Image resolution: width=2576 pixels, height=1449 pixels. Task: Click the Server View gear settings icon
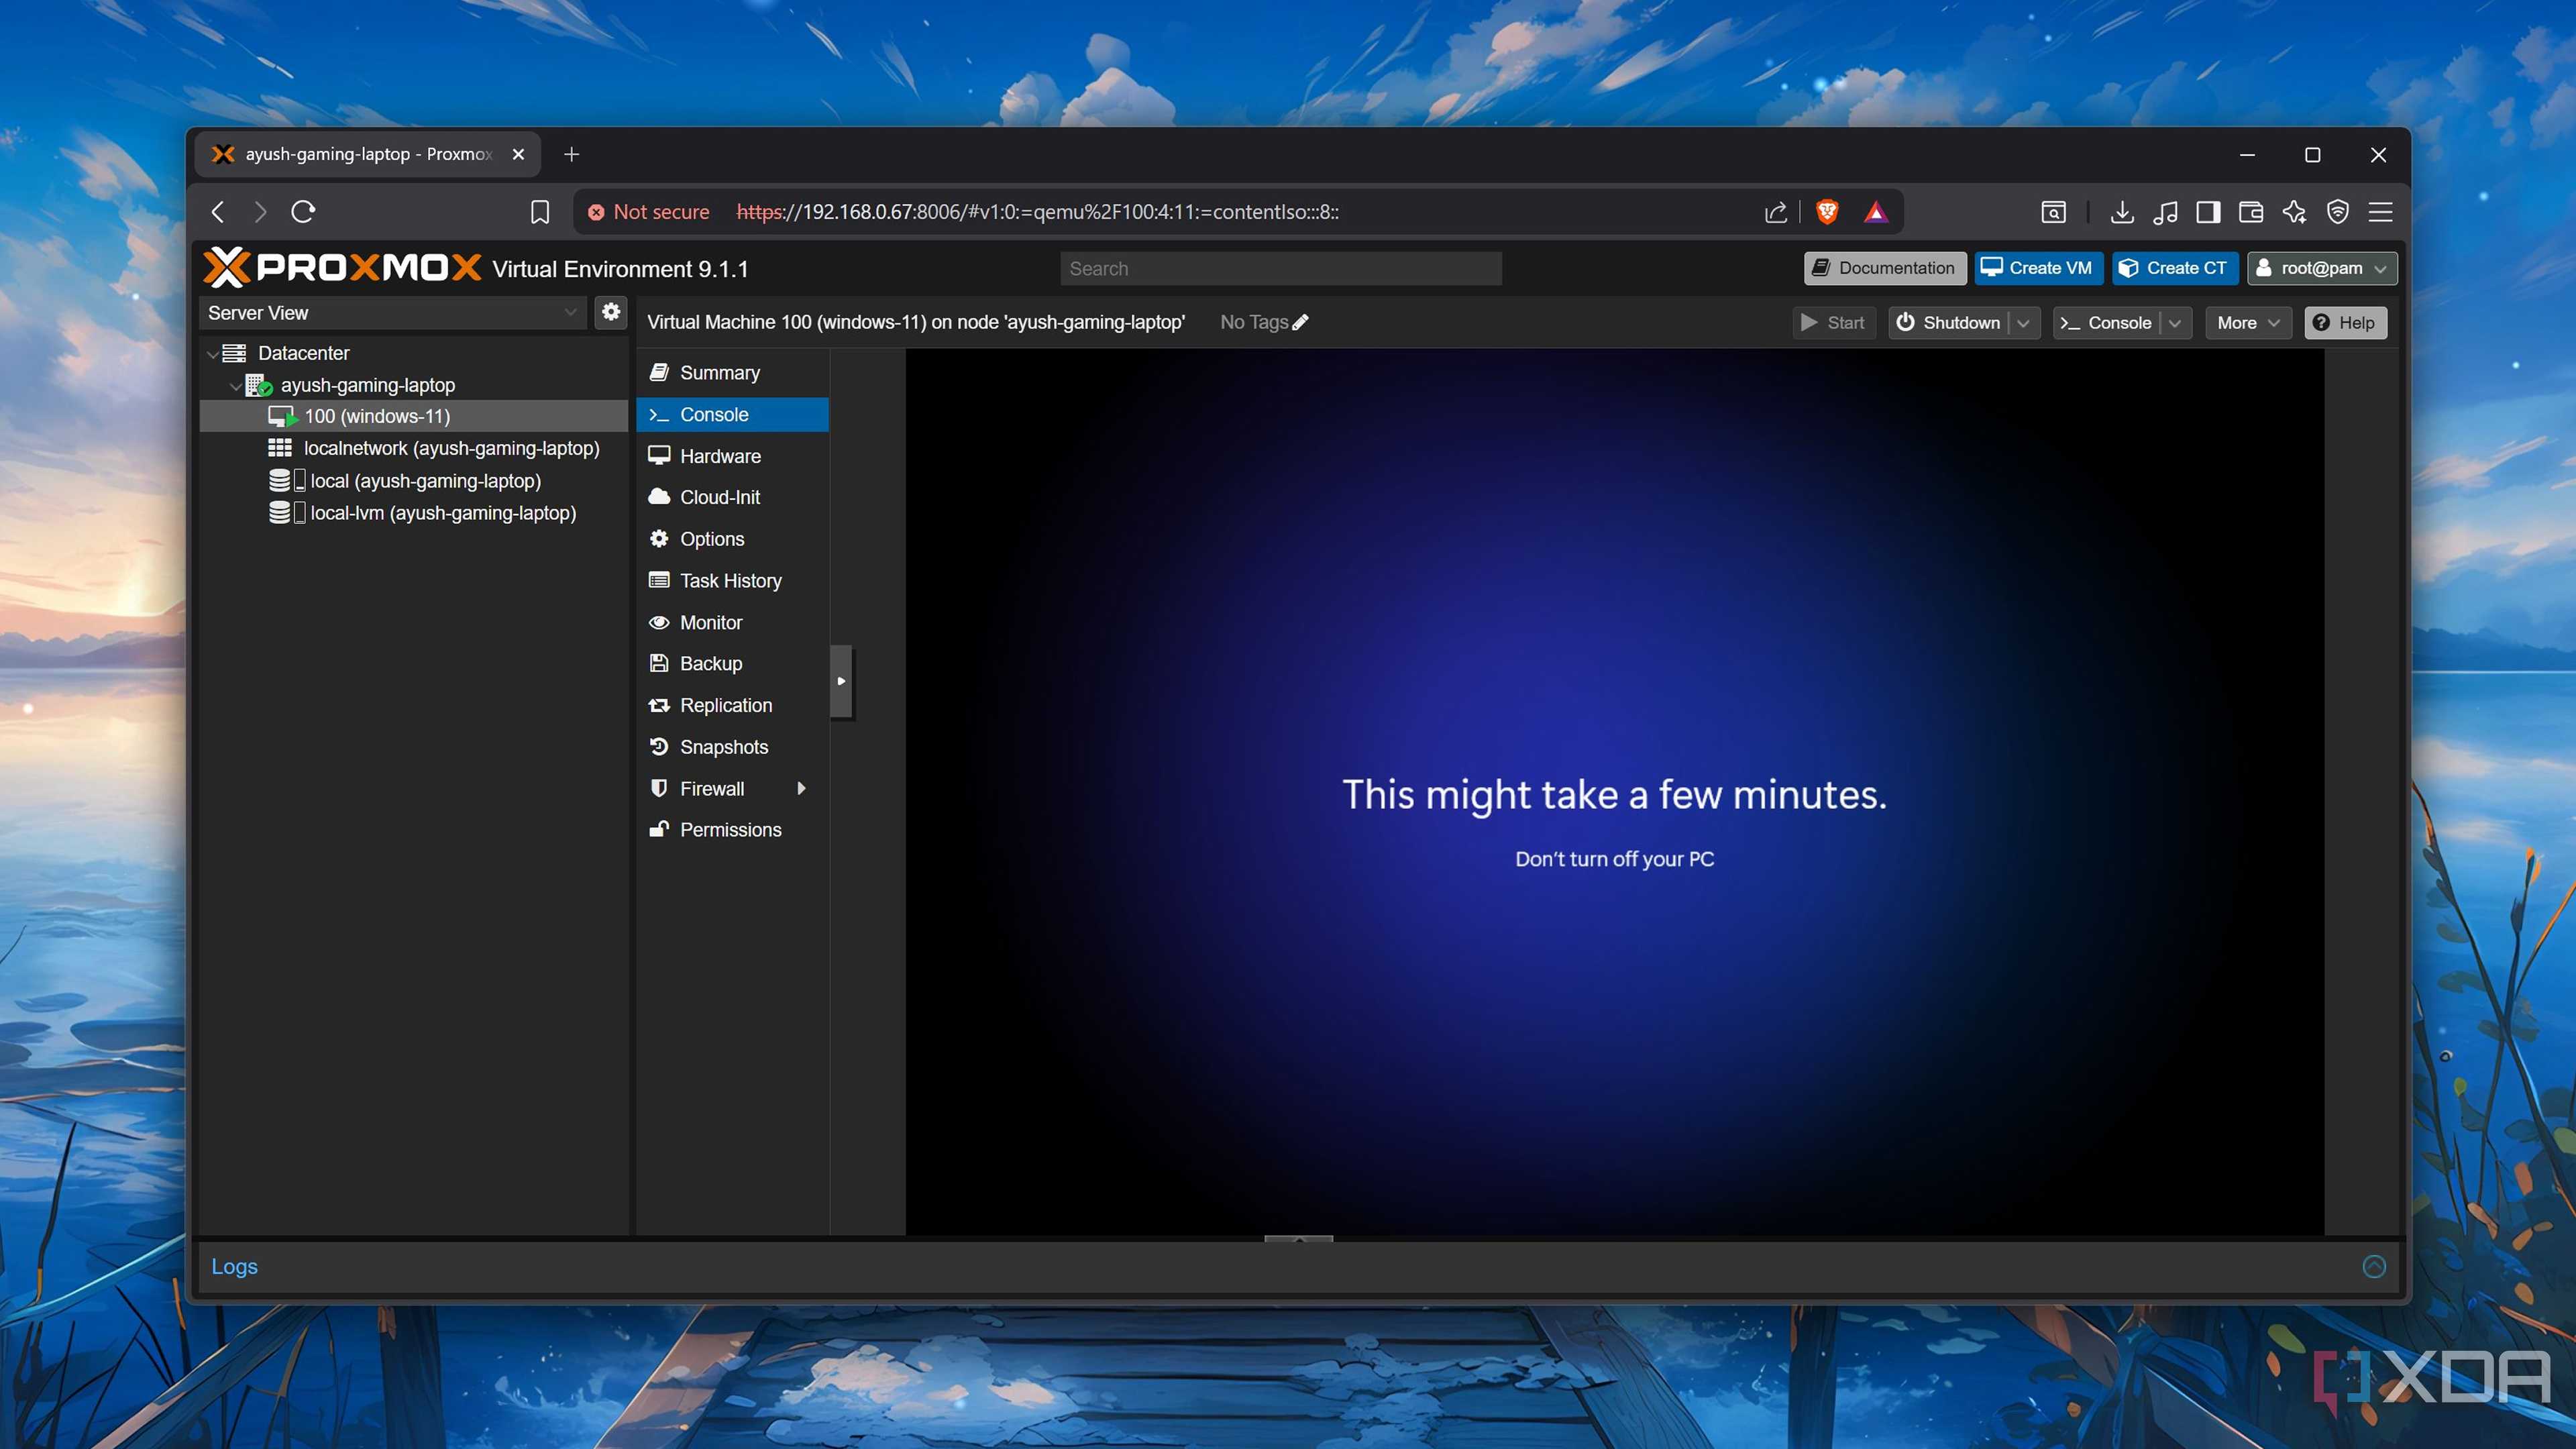pos(611,312)
